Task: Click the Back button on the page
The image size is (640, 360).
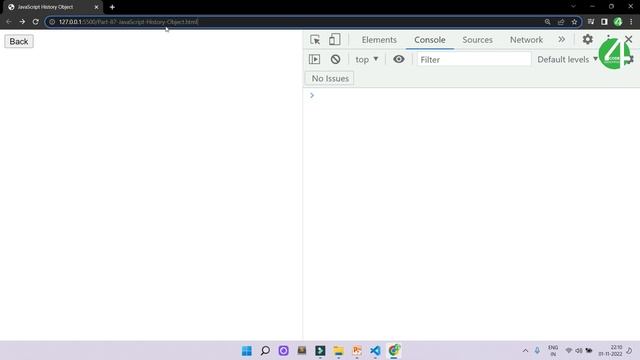Action: (19, 41)
